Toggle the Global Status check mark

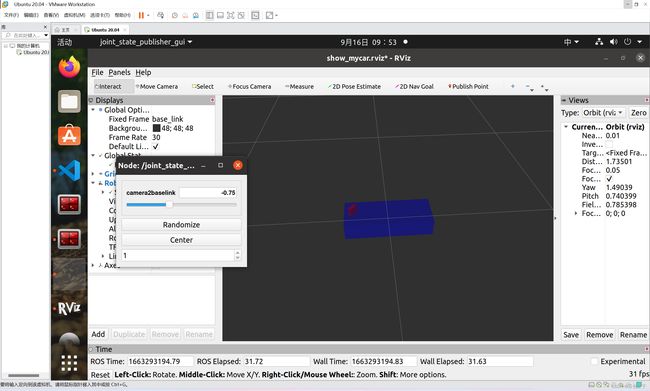100,155
